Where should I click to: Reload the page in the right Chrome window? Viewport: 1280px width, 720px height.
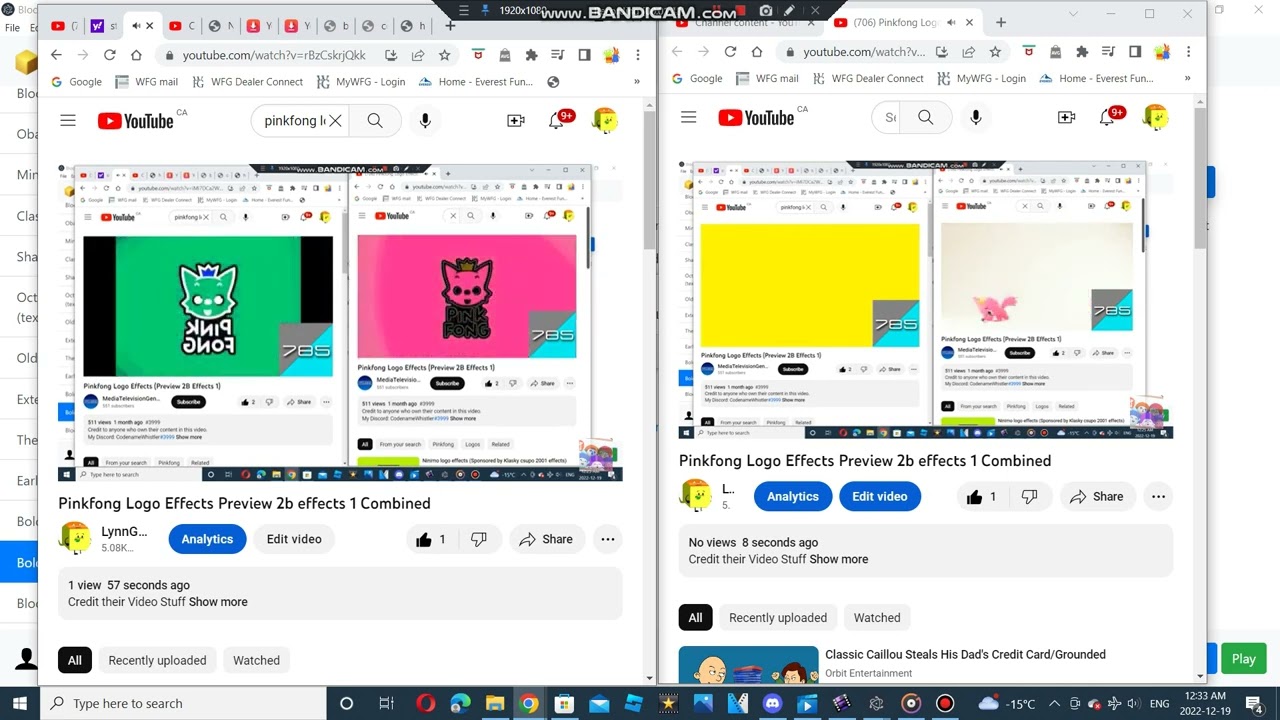pyautogui.click(x=730, y=52)
